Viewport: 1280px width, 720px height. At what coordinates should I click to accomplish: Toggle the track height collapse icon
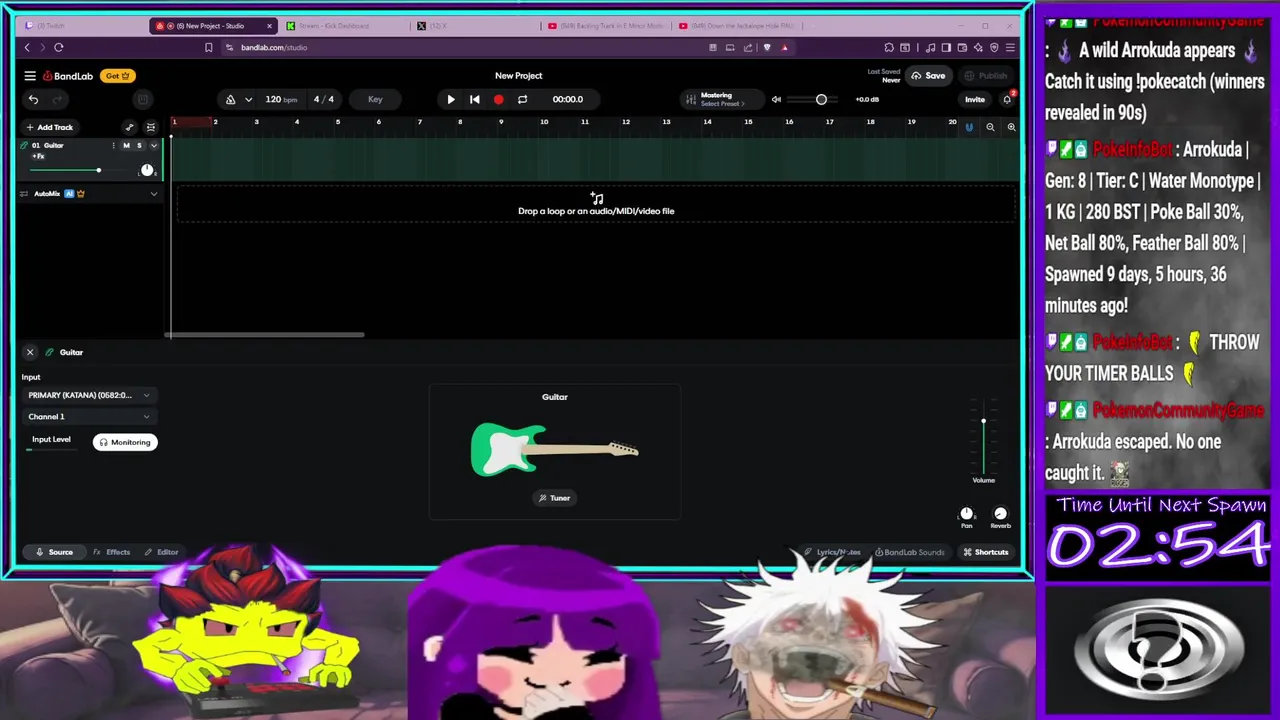[151, 127]
